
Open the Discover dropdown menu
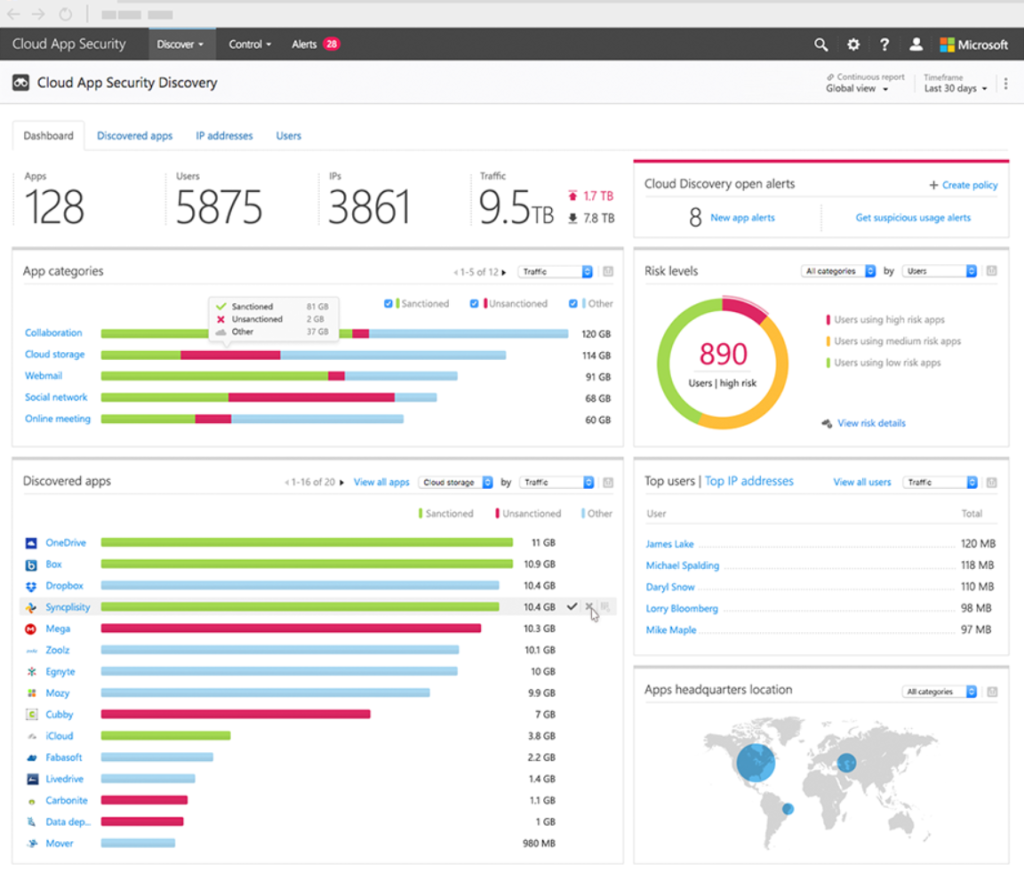pyautogui.click(x=180, y=44)
